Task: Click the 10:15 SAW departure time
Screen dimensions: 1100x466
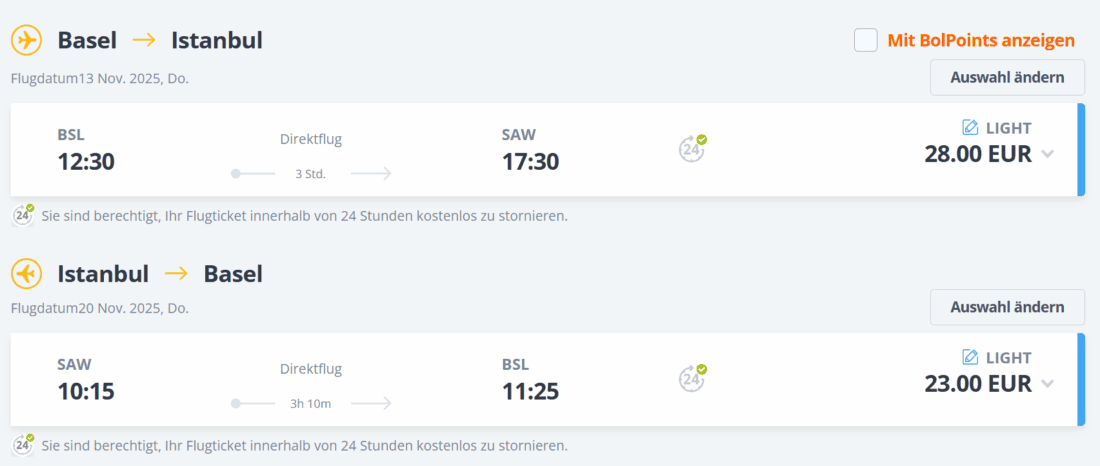Action: point(86,391)
